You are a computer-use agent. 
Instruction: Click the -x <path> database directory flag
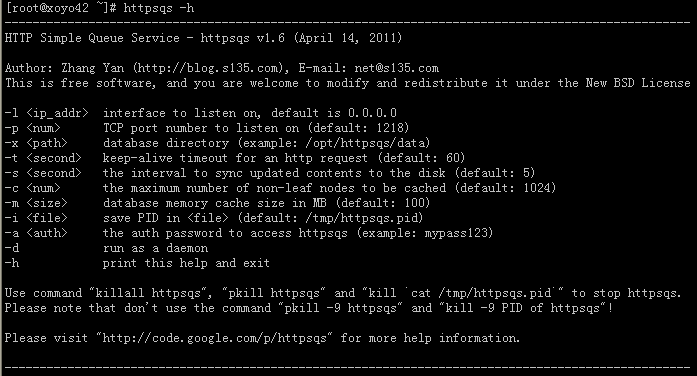coord(36,143)
